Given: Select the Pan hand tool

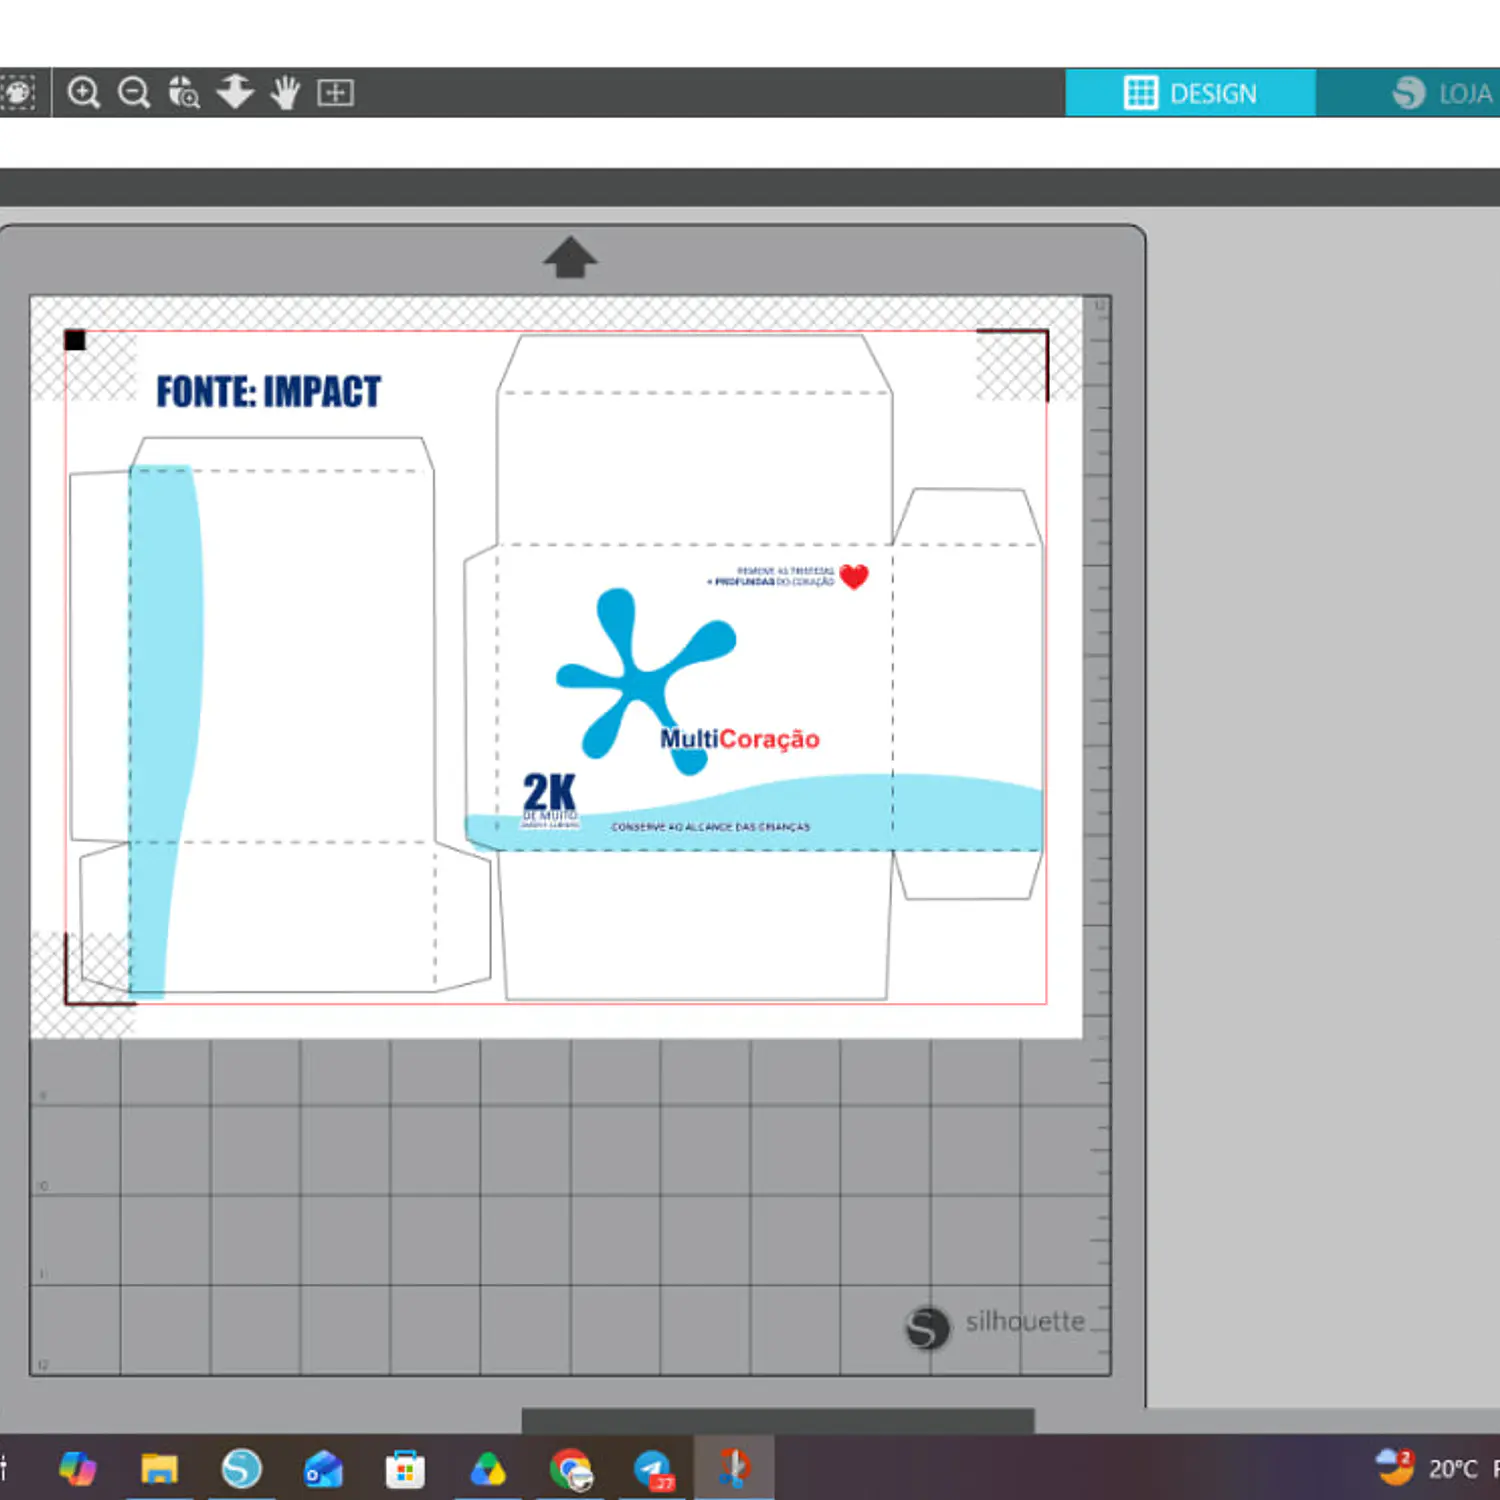Looking at the screenshot, I should 285,93.
